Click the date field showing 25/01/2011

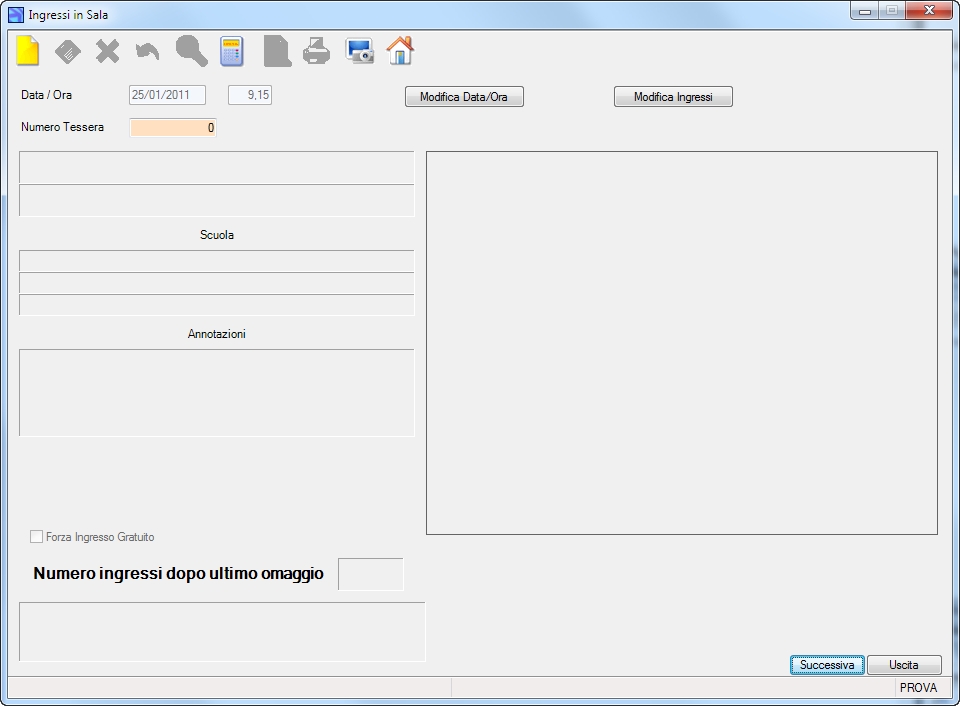(x=167, y=95)
